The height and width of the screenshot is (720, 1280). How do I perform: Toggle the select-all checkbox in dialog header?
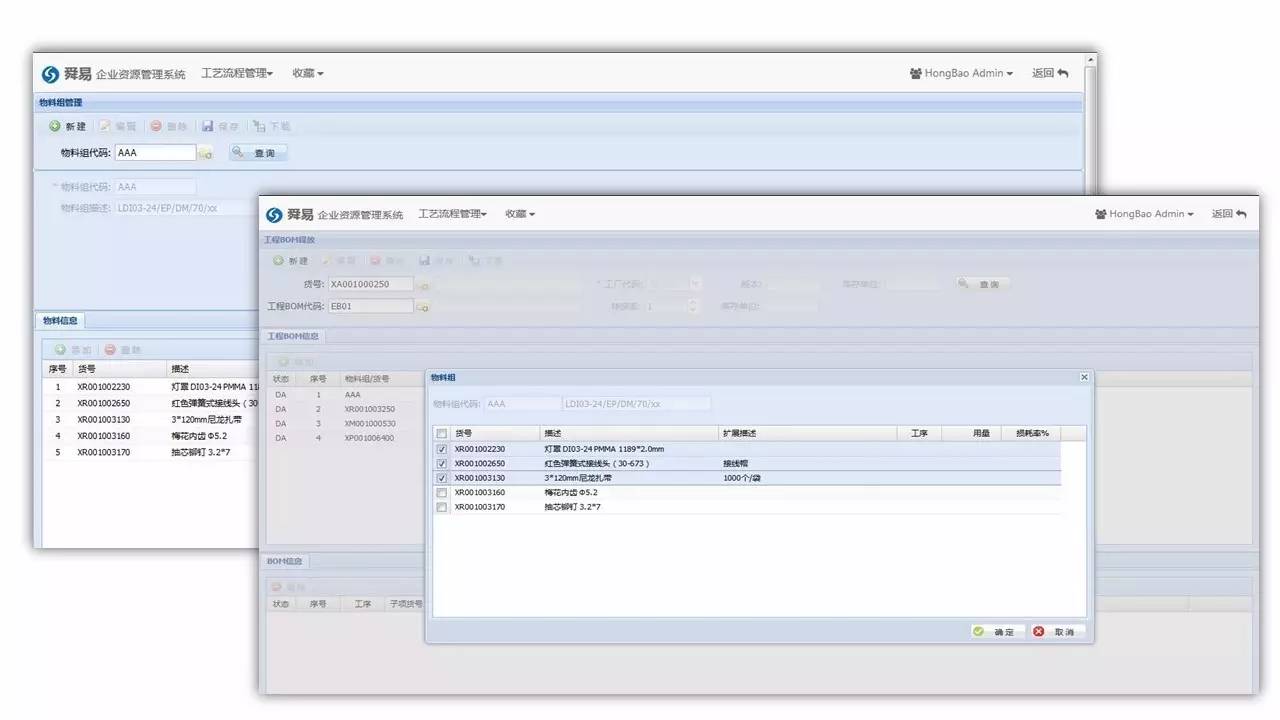pyautogui.click(x=442, y=434)
